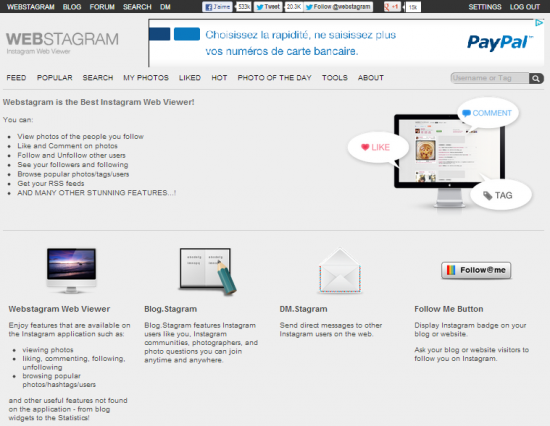
Task: Click 'Webstagram is the Best Instagram Web Viewer!' heading
Action: pyautogui.click(x=99, y=102)
